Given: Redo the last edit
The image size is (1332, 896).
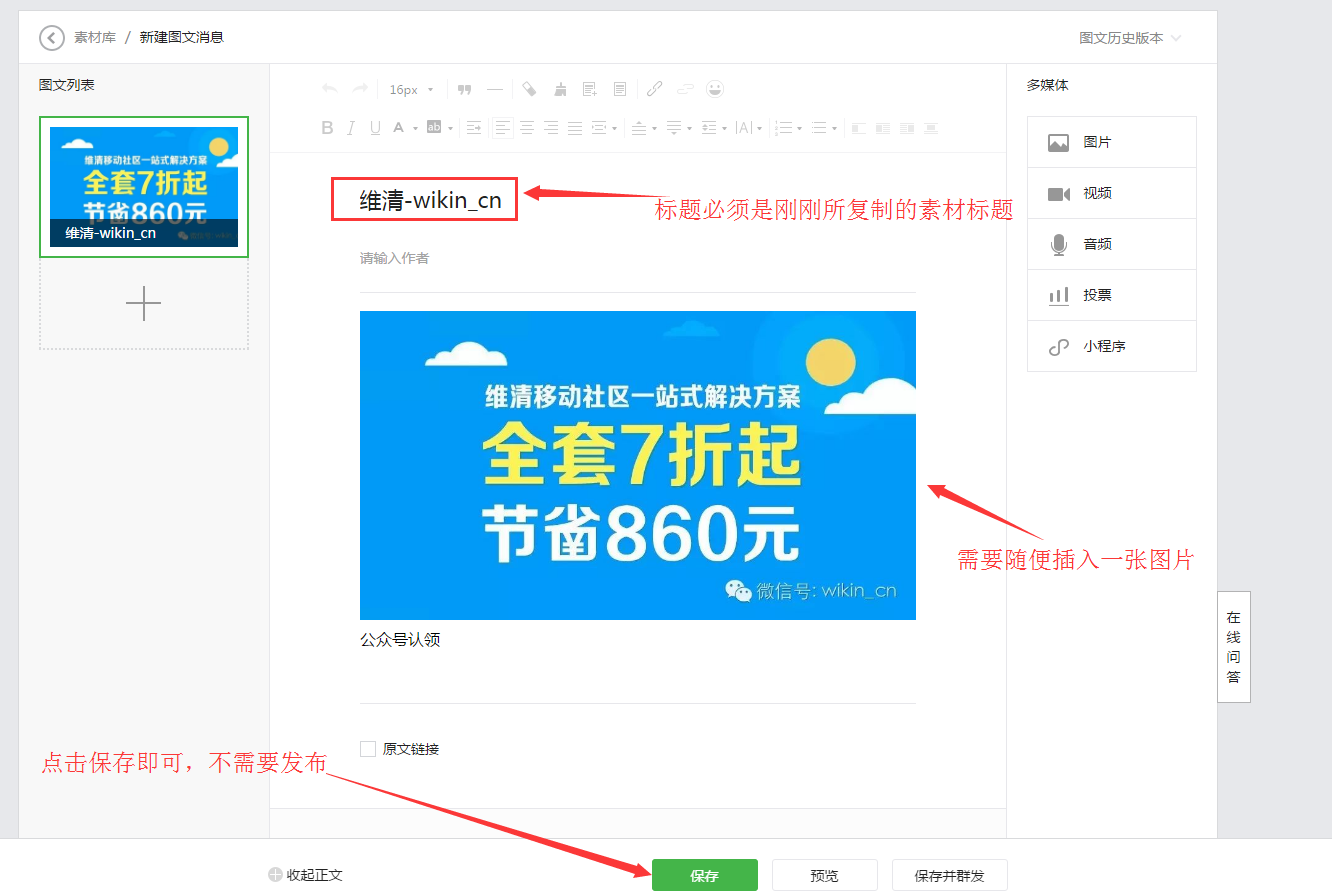Looking at the screenshot, I should tap(360, 89).
